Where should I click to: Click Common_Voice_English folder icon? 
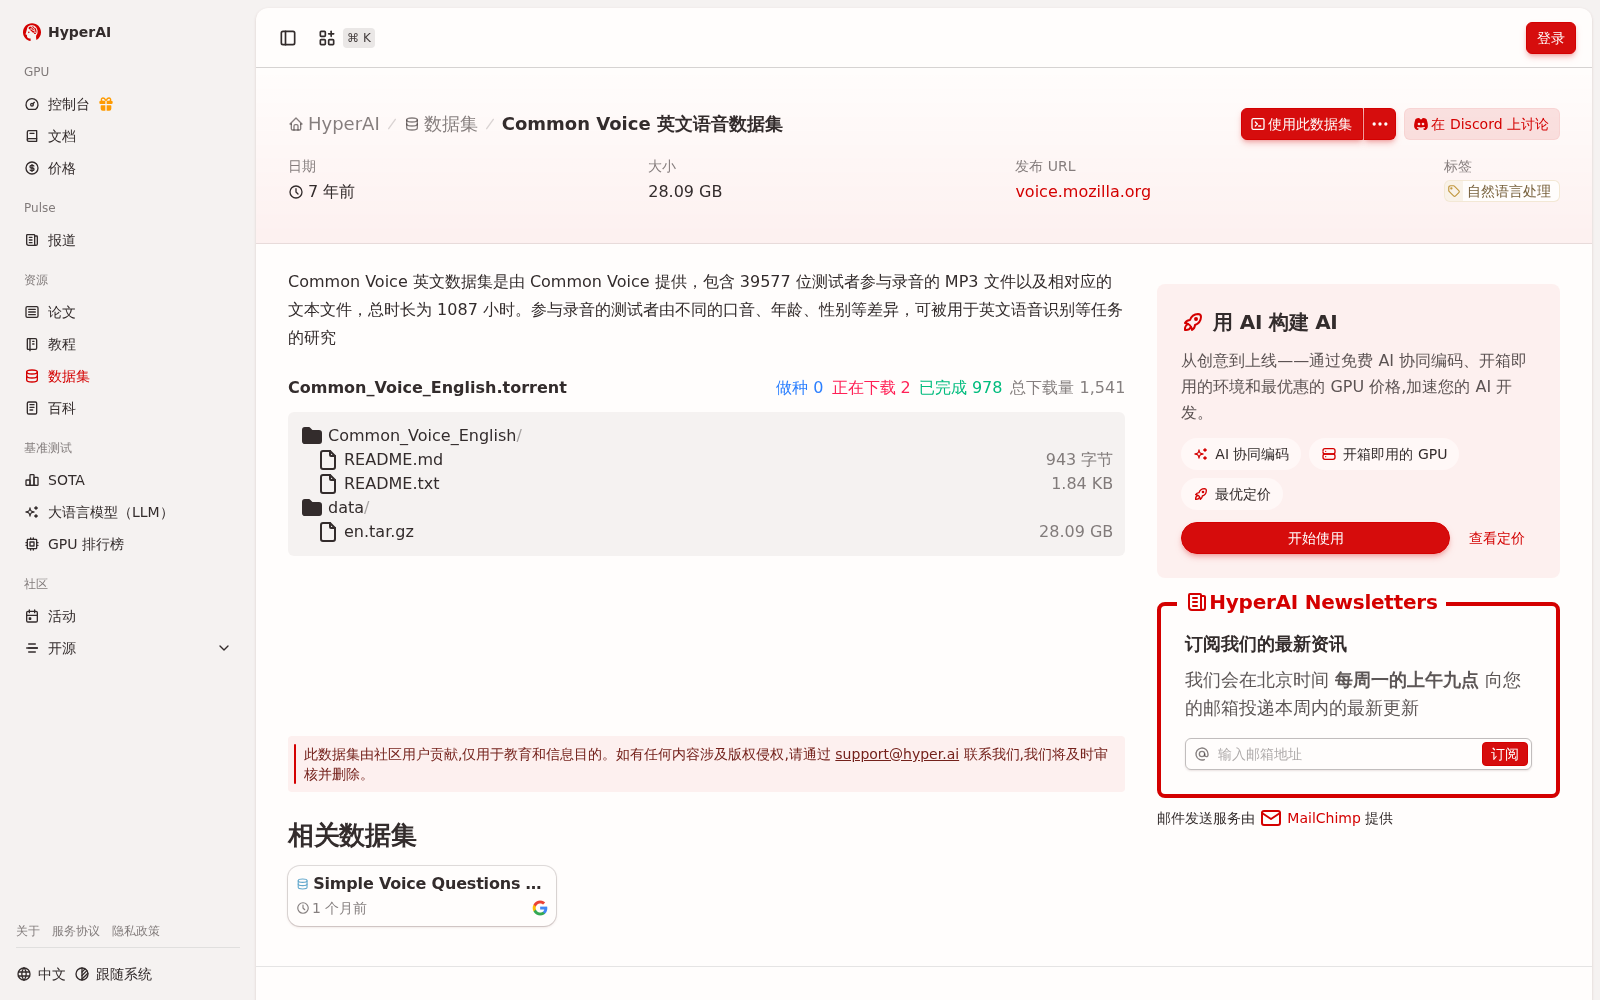click(312, 435)
